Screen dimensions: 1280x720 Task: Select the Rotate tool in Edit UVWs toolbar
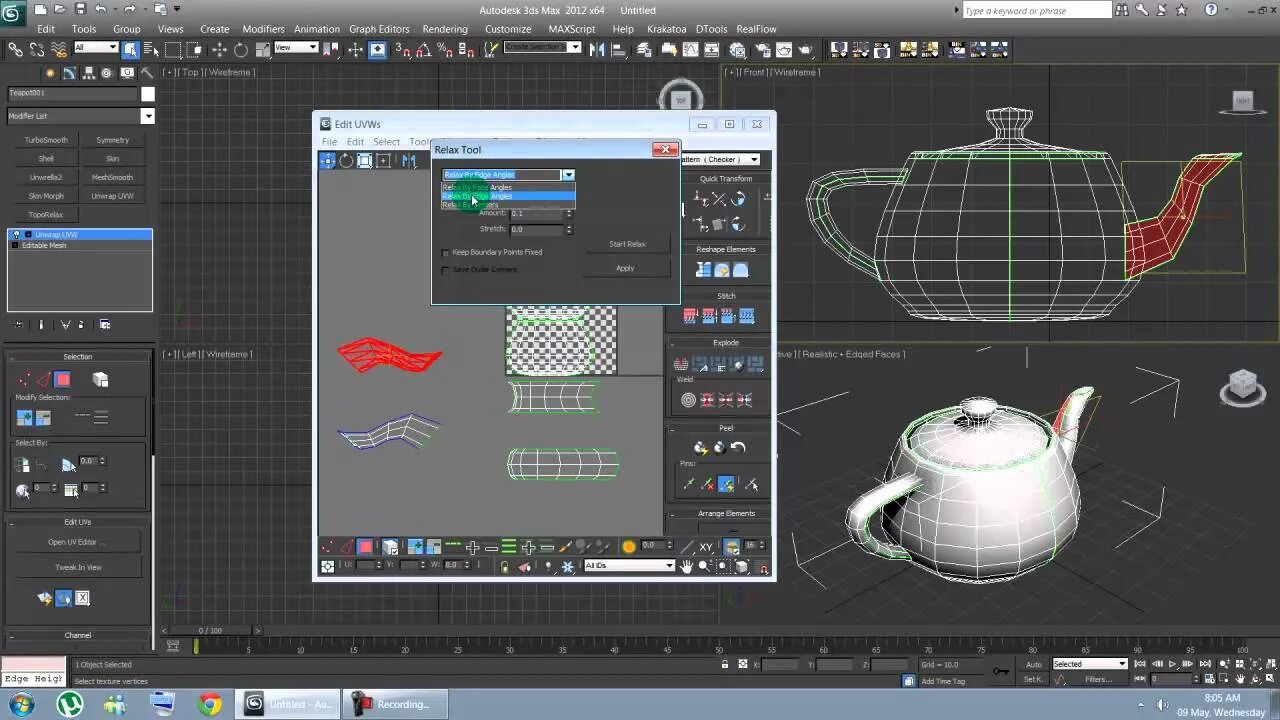pos(346,161)
